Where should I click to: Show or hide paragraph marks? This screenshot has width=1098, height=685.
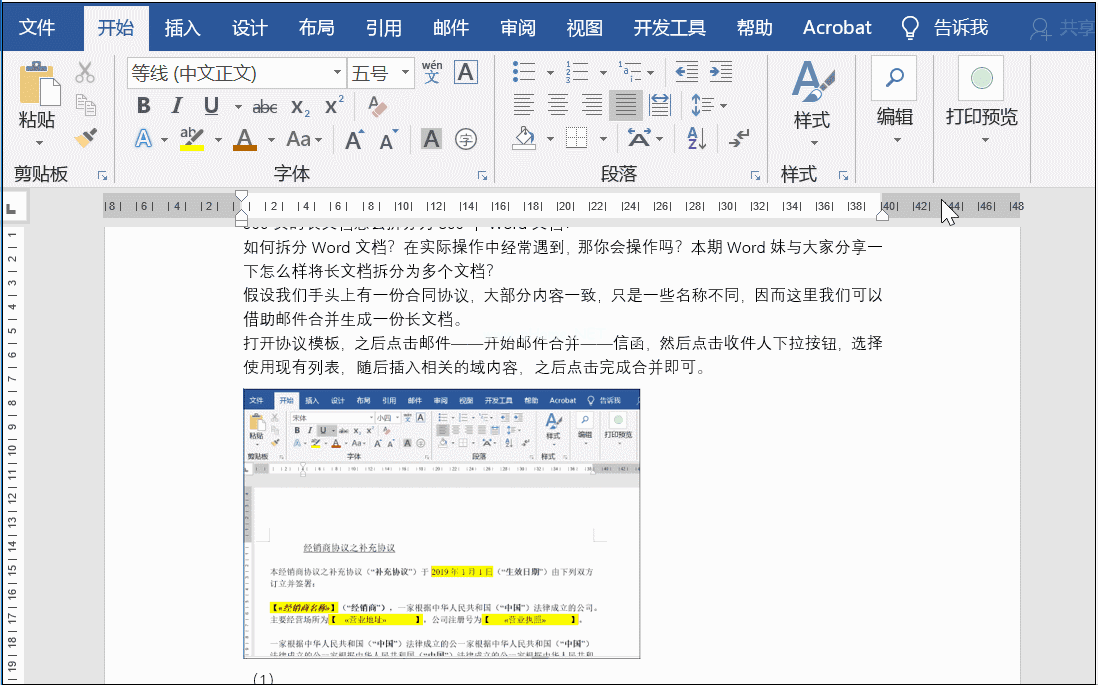point(739,138)
